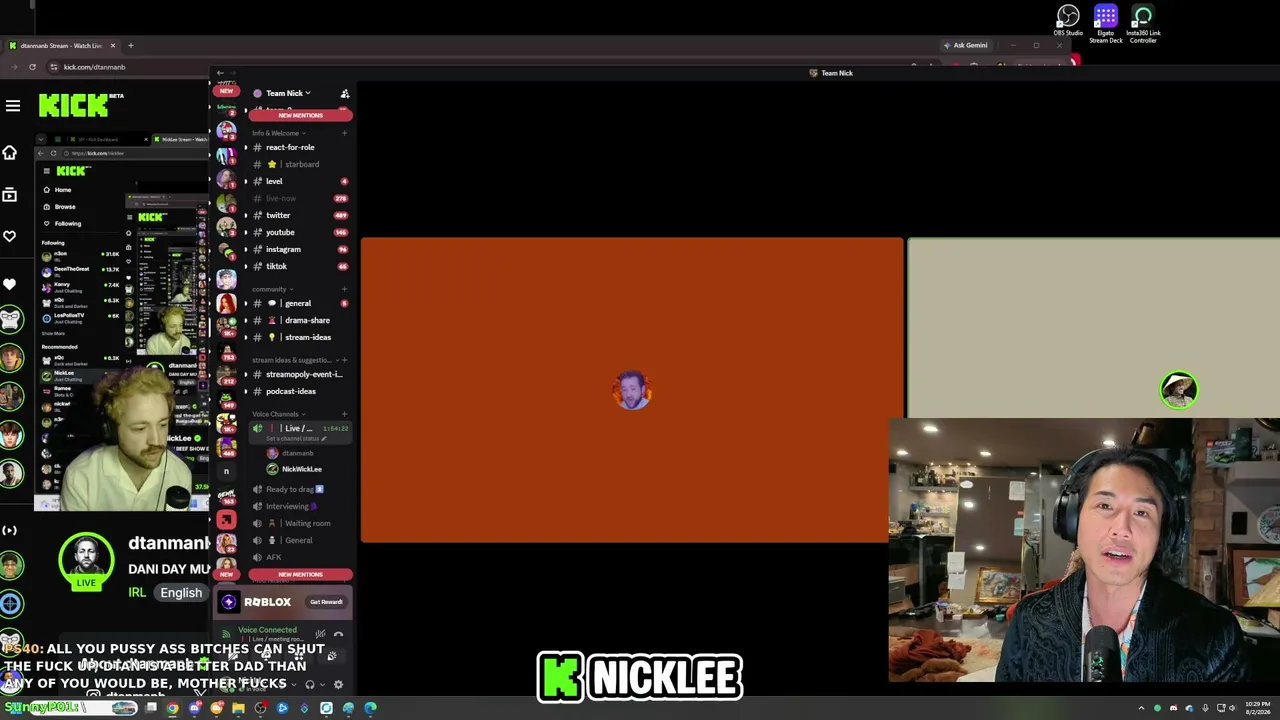Launch Elgato Stream Deck desktop shortcut
This screenshot has width=1280, height=720.
coord(1105,24)
